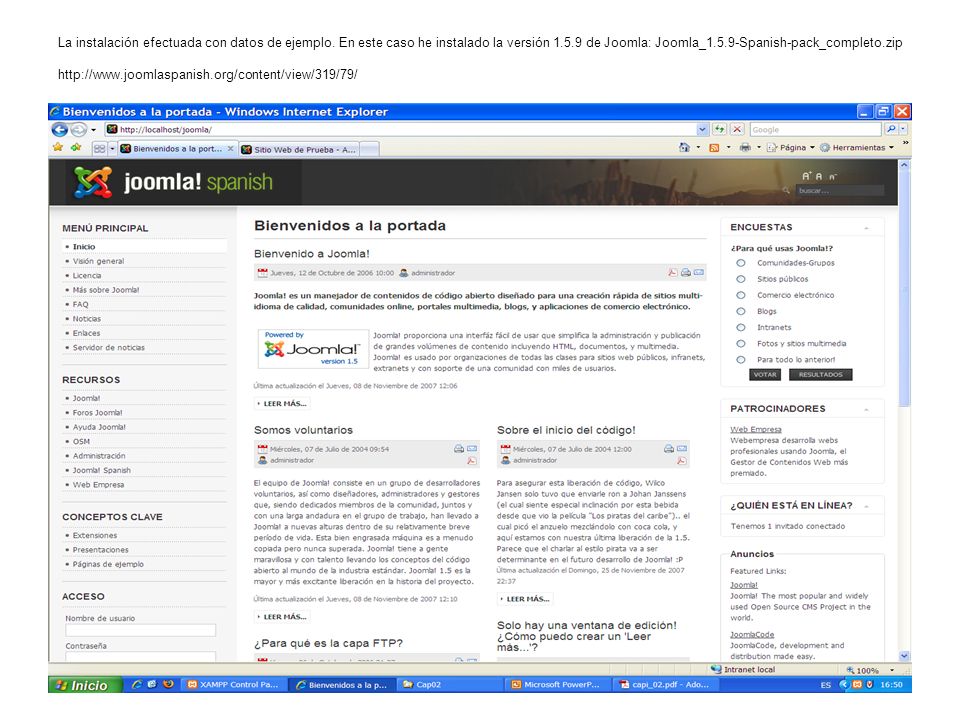The width and height of the screenshot is (960, 720).
Task: Expand the Home button dropdown arrow
Action: coord(698,148)
